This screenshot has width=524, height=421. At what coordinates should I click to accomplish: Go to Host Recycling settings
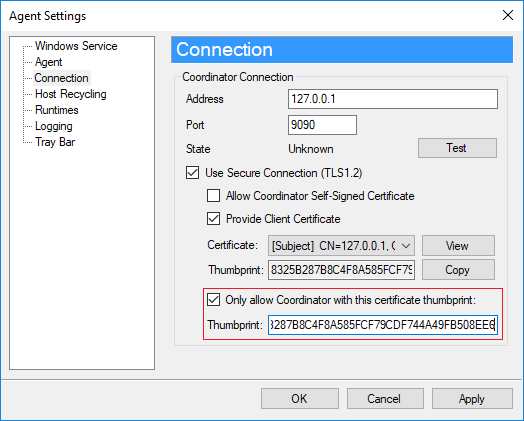tap(71, 94)
